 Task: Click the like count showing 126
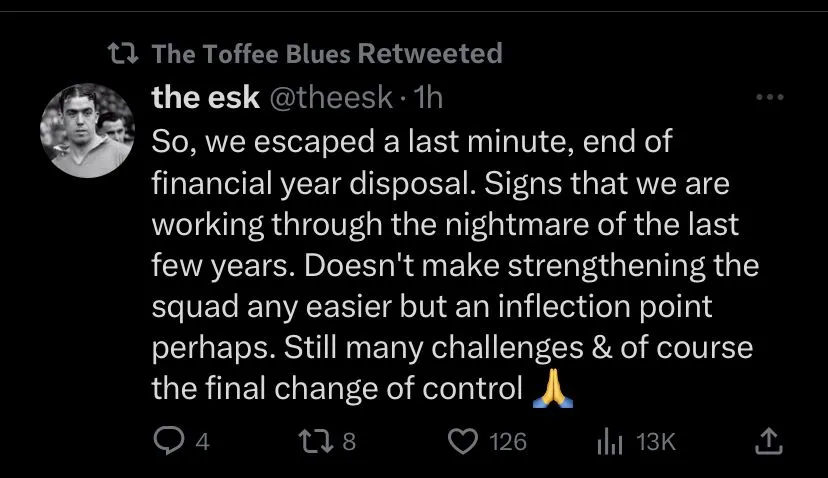[x=509, y=441]
